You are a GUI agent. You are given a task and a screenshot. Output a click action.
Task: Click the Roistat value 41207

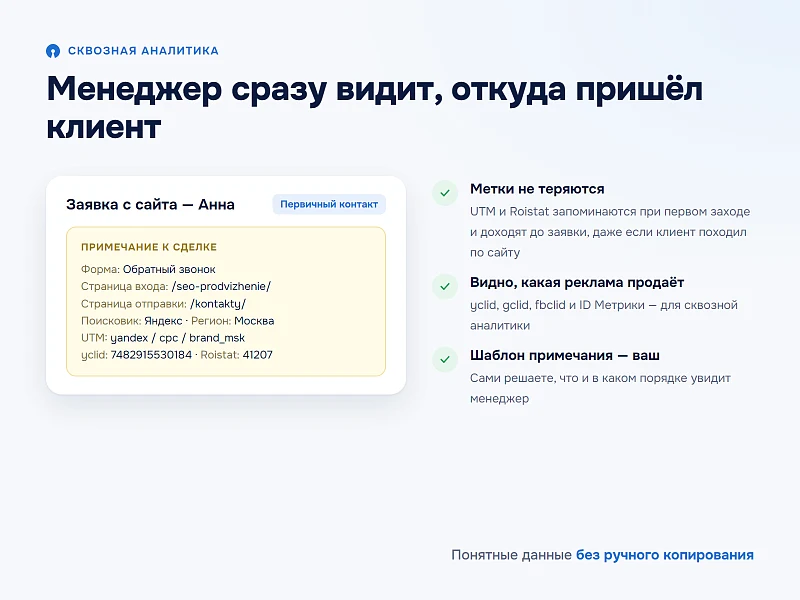click(x=258, y=355)
